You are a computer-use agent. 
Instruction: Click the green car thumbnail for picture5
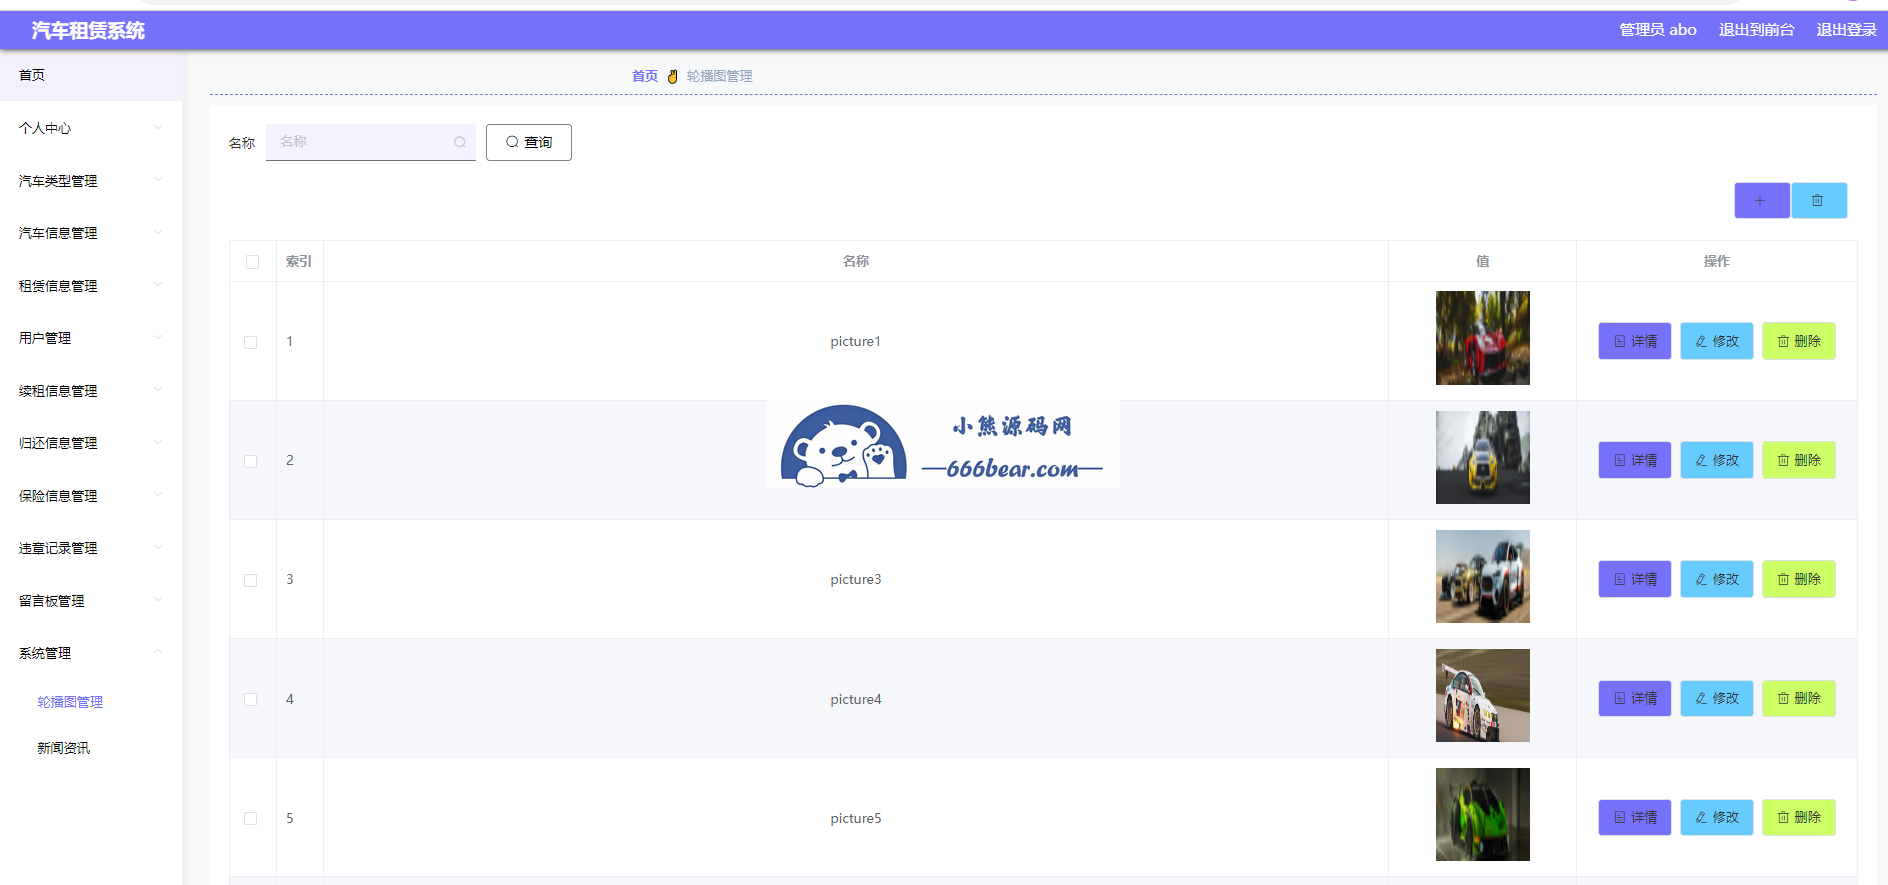[1482, 814]
